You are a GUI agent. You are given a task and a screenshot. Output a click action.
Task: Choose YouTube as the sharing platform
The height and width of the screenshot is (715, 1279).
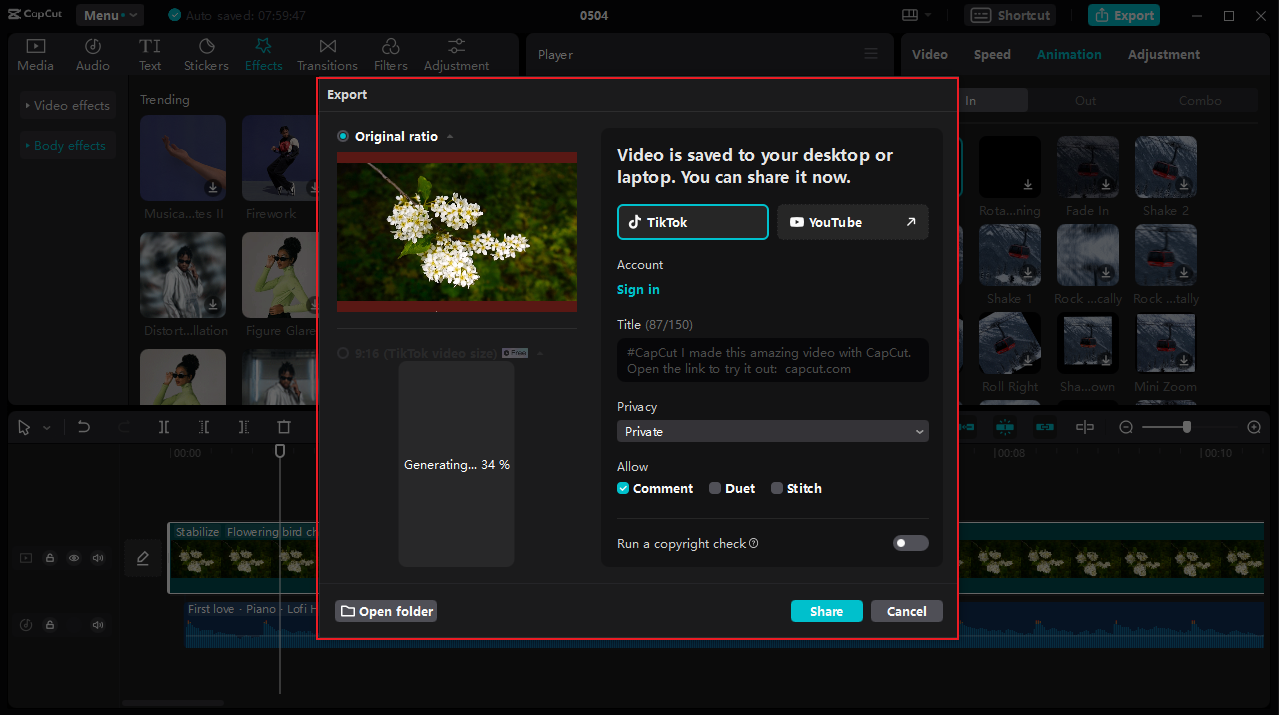853,222
